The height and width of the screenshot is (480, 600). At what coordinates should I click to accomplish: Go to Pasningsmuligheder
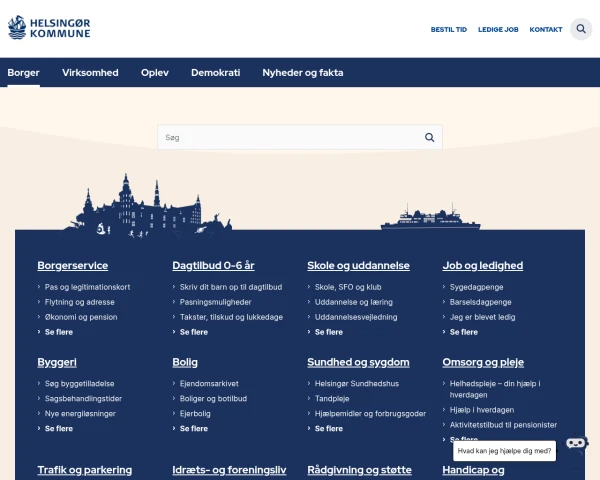(215, 302)
